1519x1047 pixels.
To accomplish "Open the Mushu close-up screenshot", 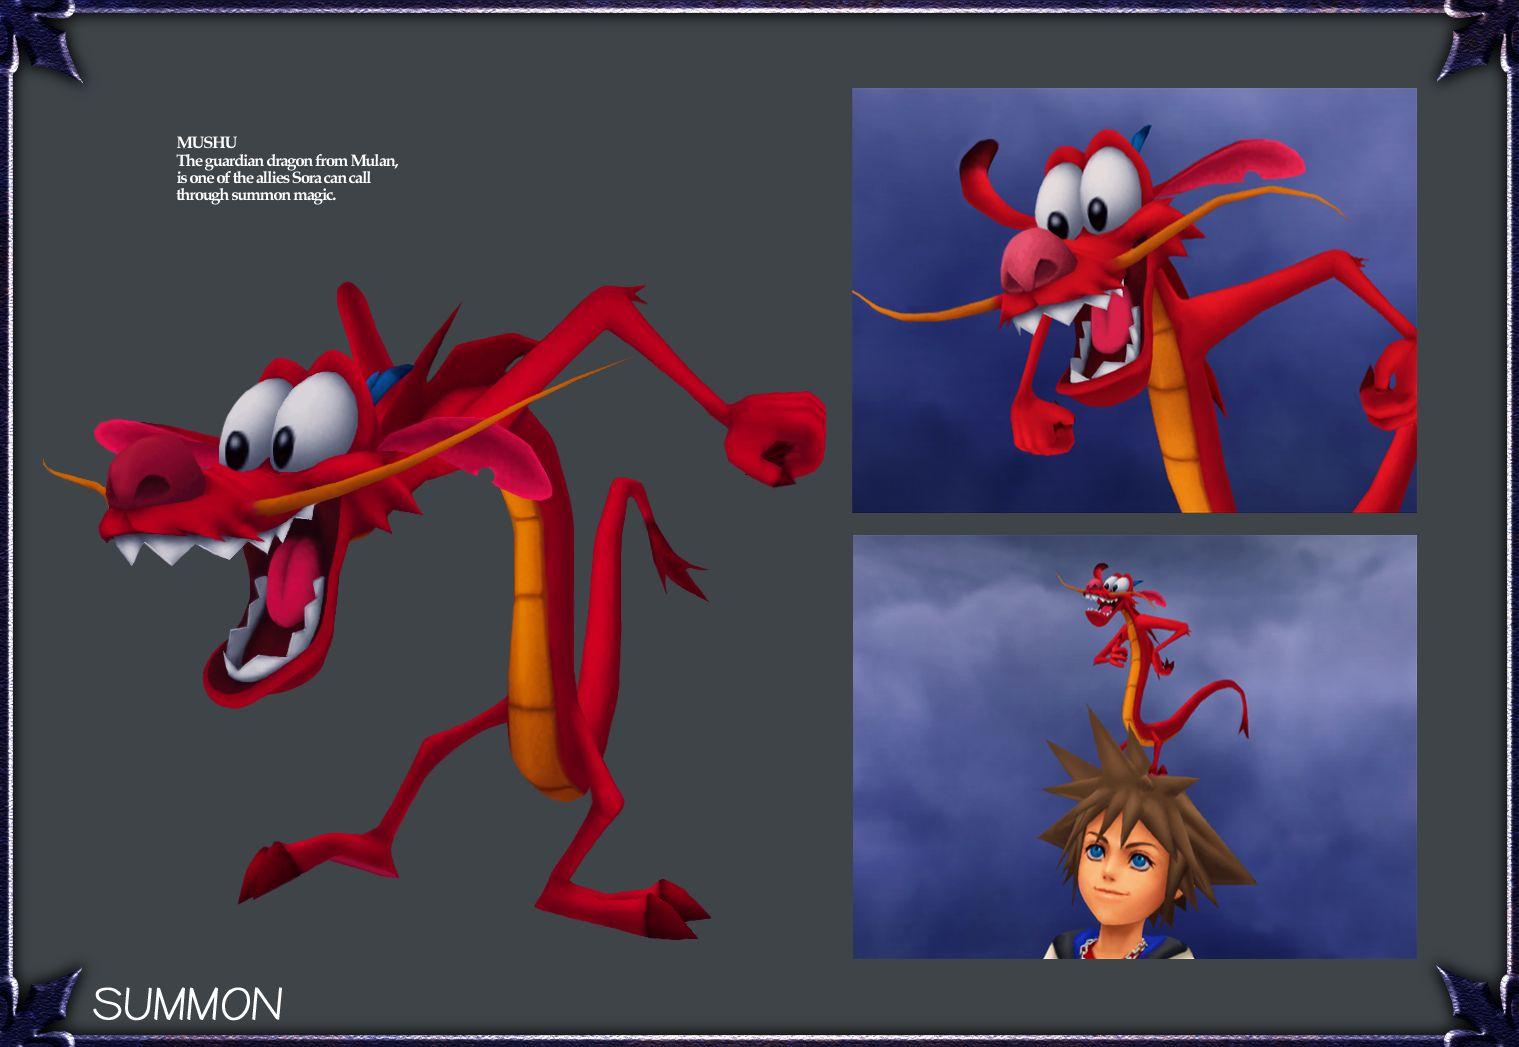I will coord(1133,300).
